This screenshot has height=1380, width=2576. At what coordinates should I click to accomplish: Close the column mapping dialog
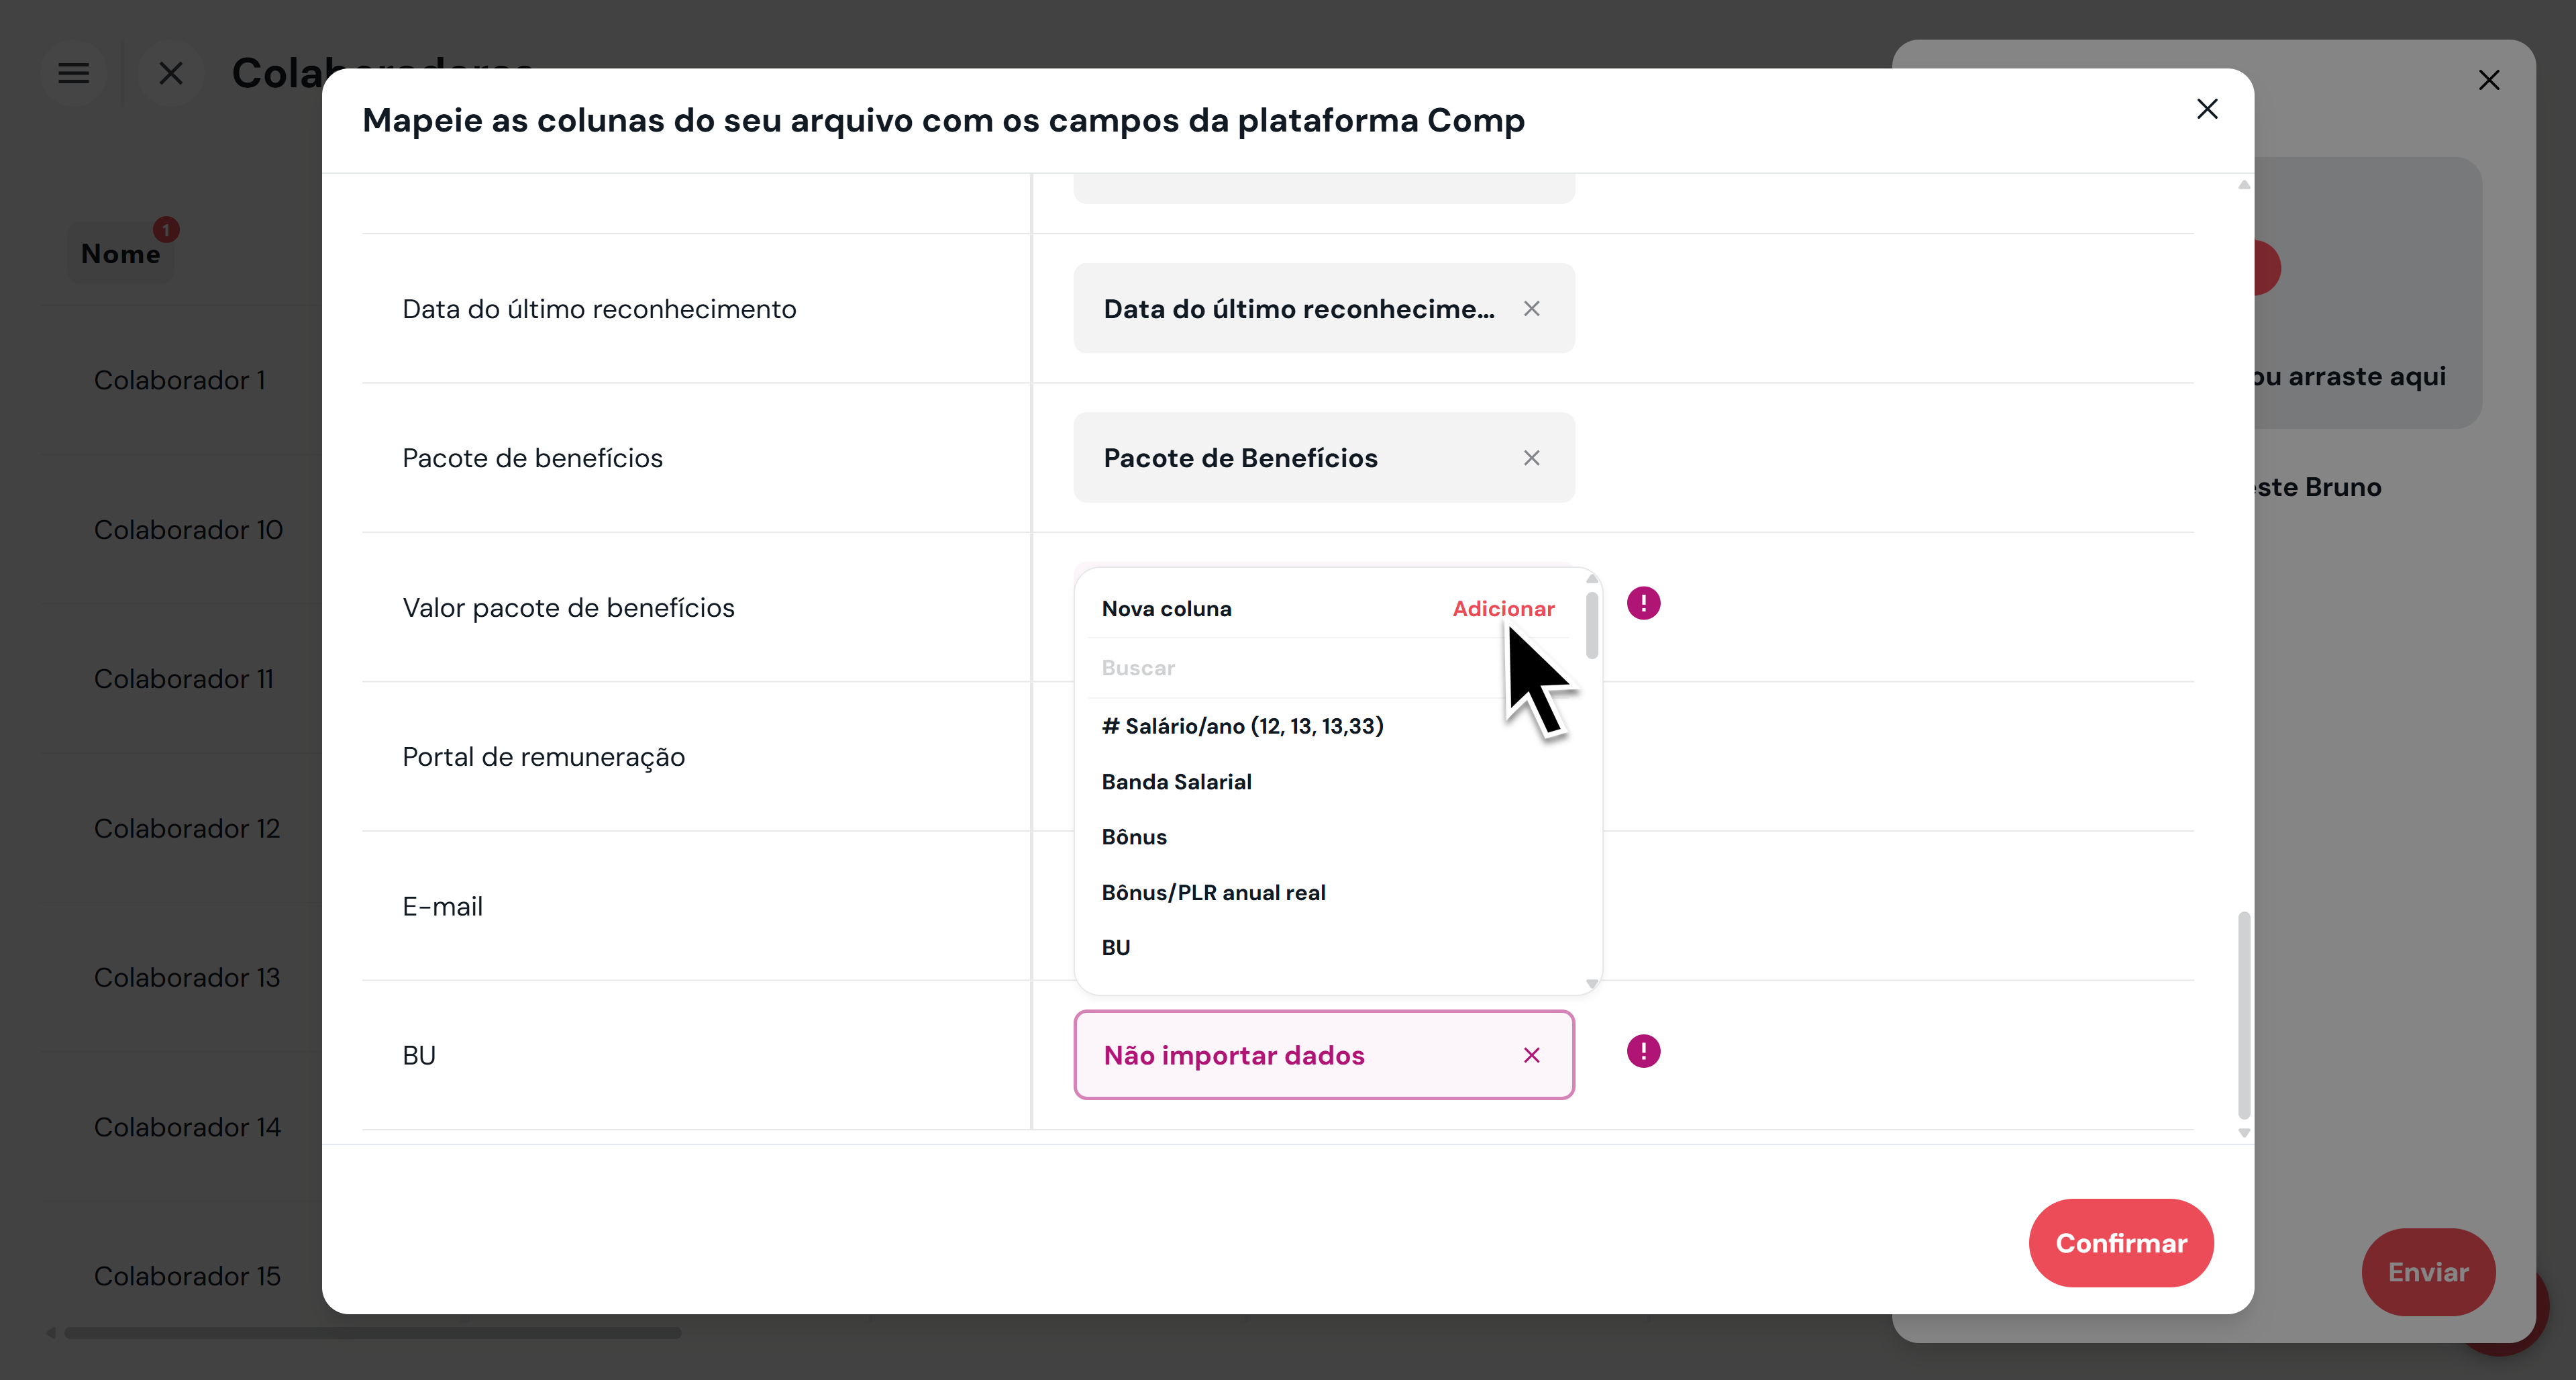pyautogui.click(x=2207, y=109)
